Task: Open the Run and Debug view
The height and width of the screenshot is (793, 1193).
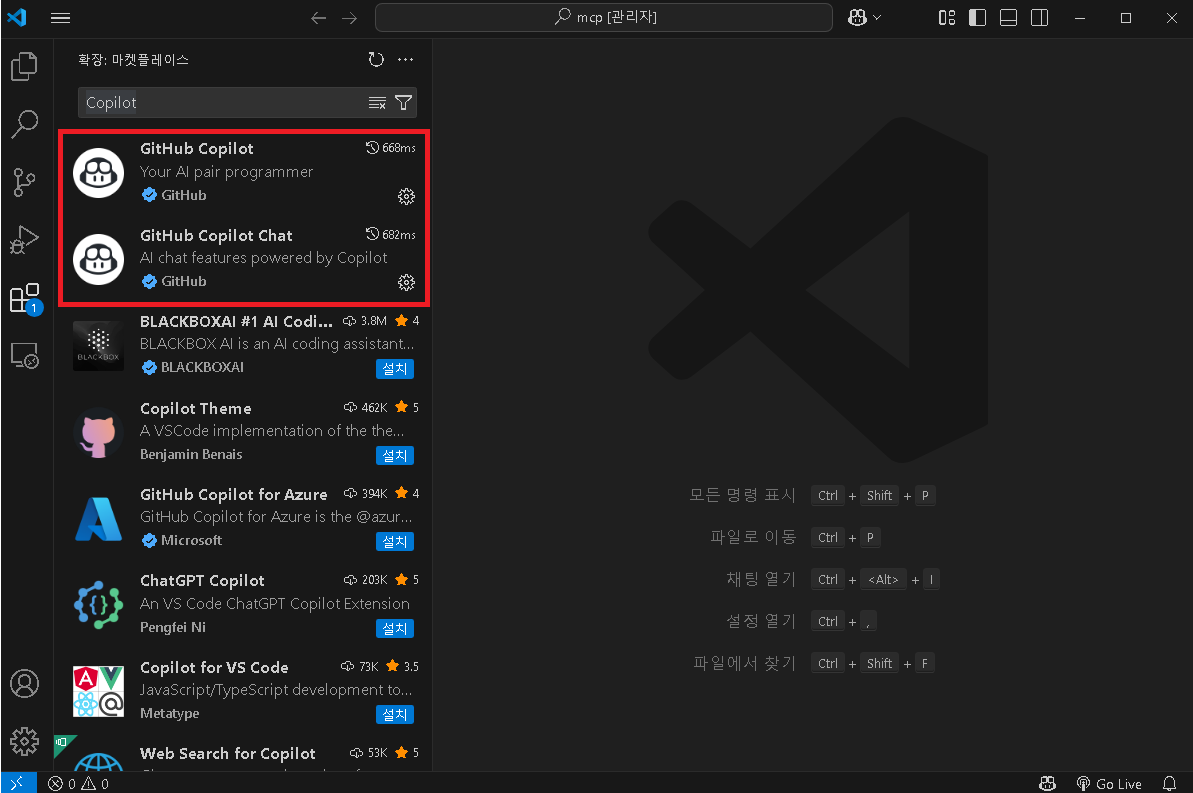Action: point(24,240)
